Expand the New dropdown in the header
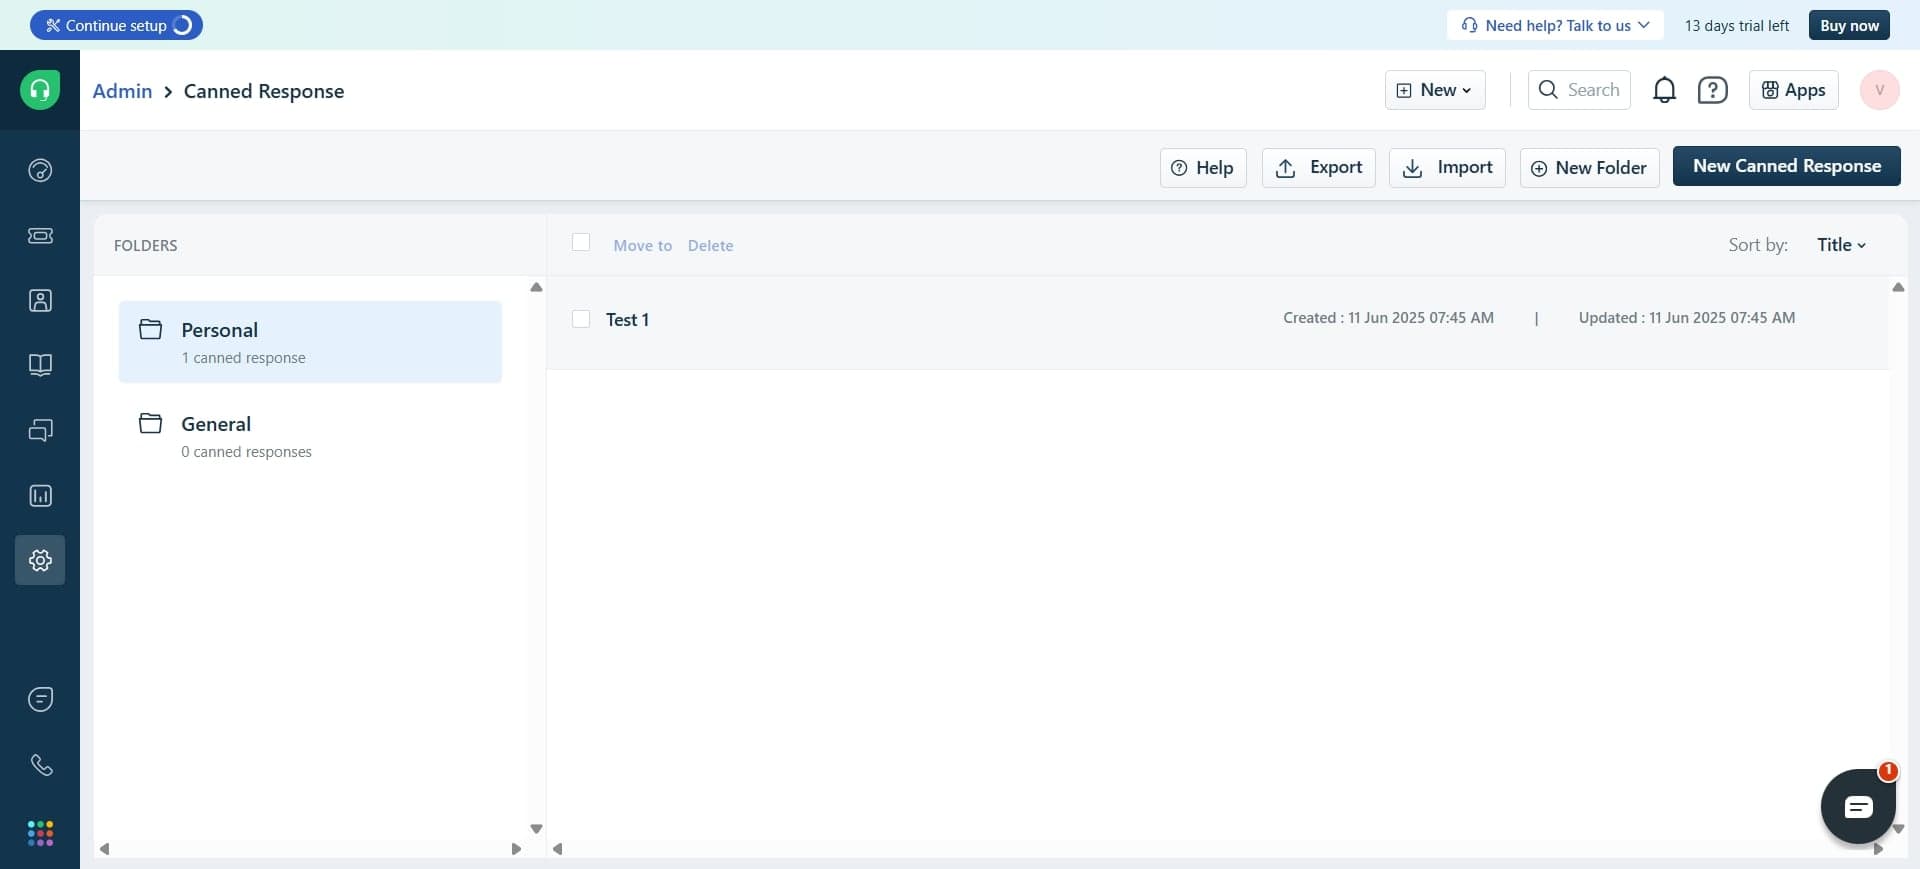The width and height of the screenshot is (1920, 869). [1435, 90]
